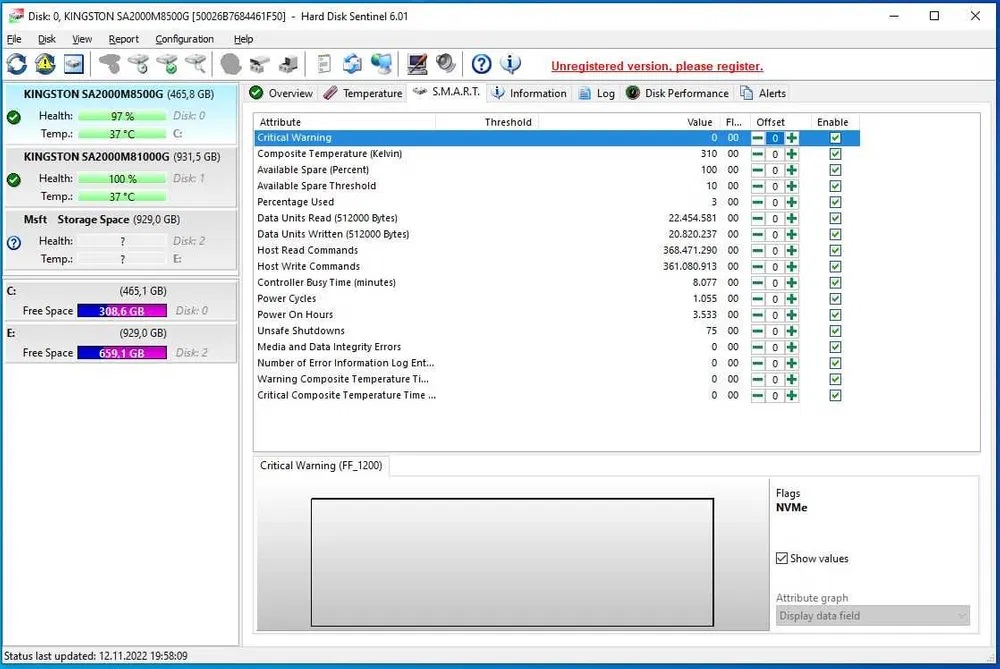
Task: Switch to the Log tab
Action: [x=597, y=93]
